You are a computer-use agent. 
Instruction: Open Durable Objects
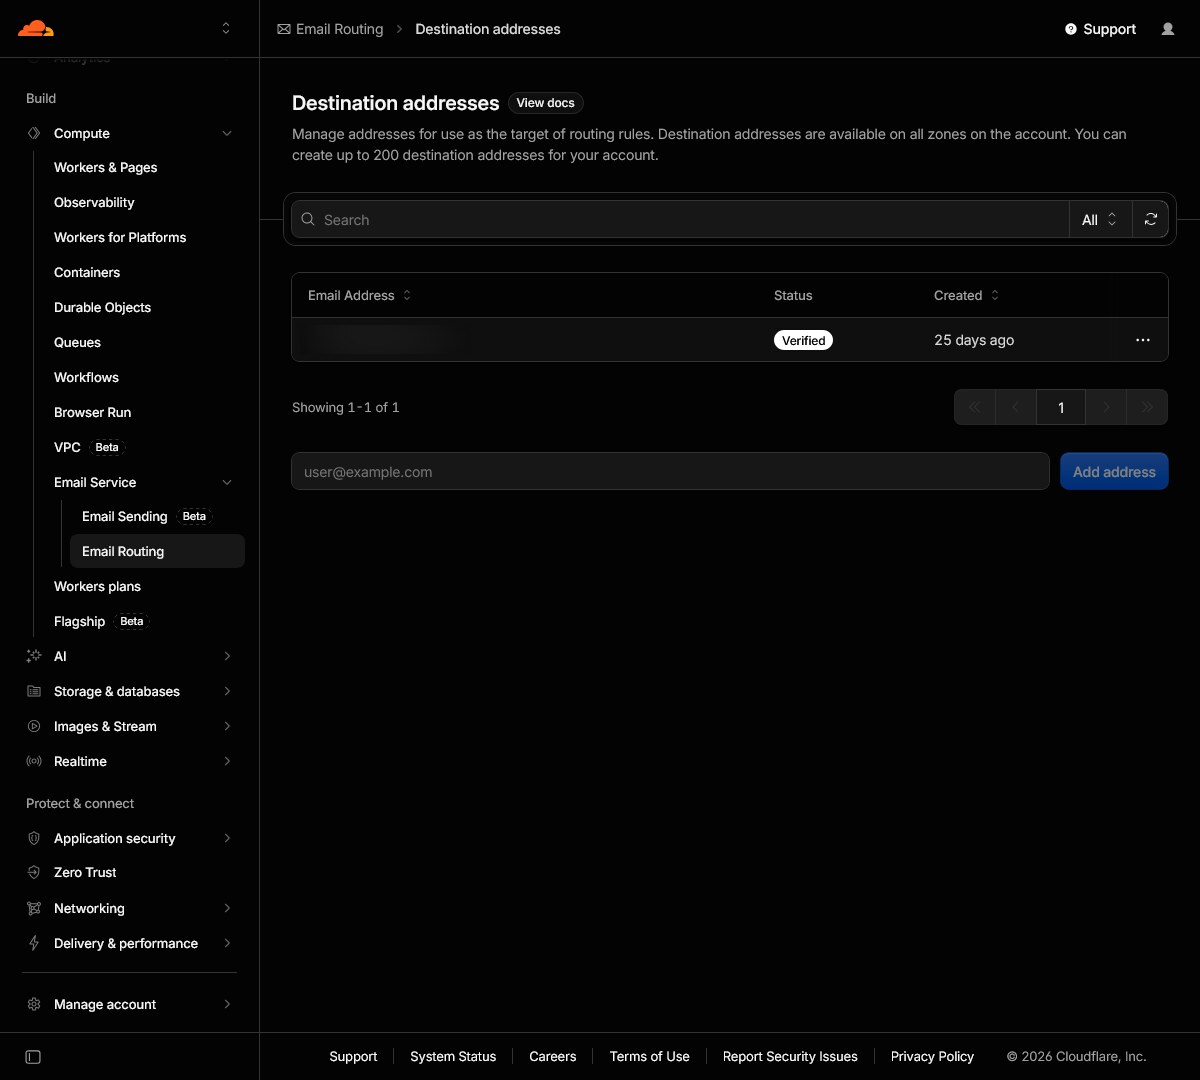coord(103,307)
